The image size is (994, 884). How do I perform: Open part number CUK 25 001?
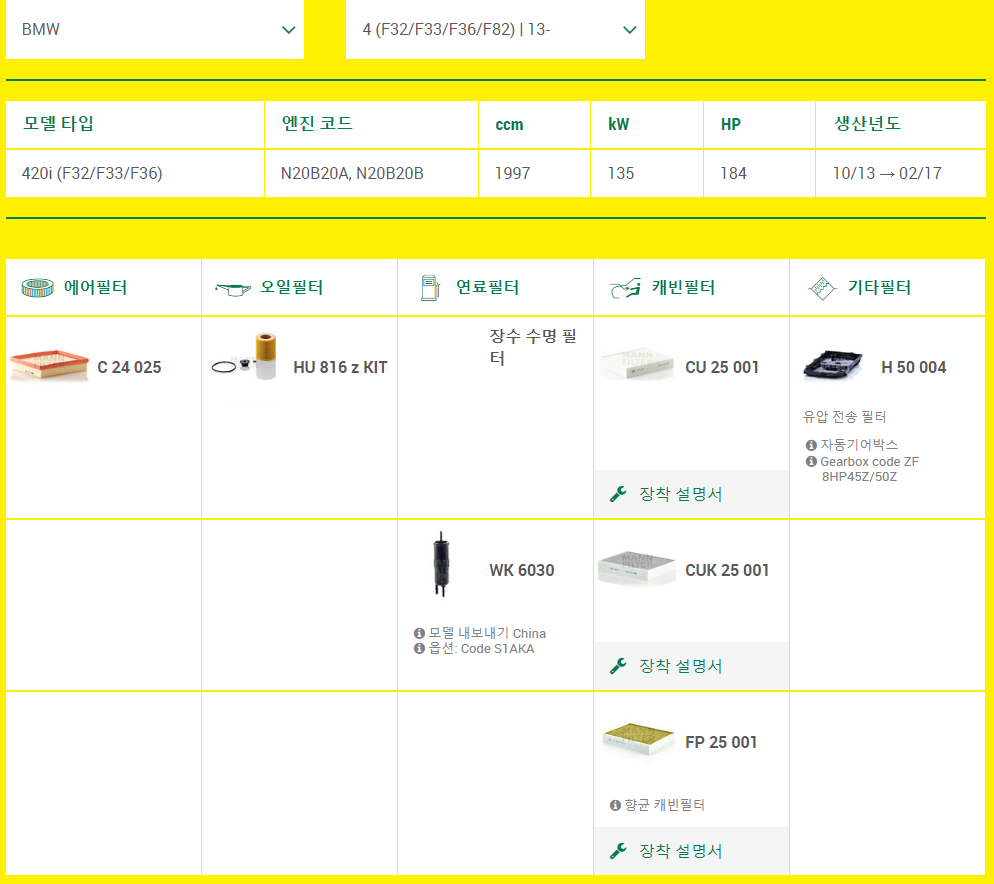click(x=727, y=570)
